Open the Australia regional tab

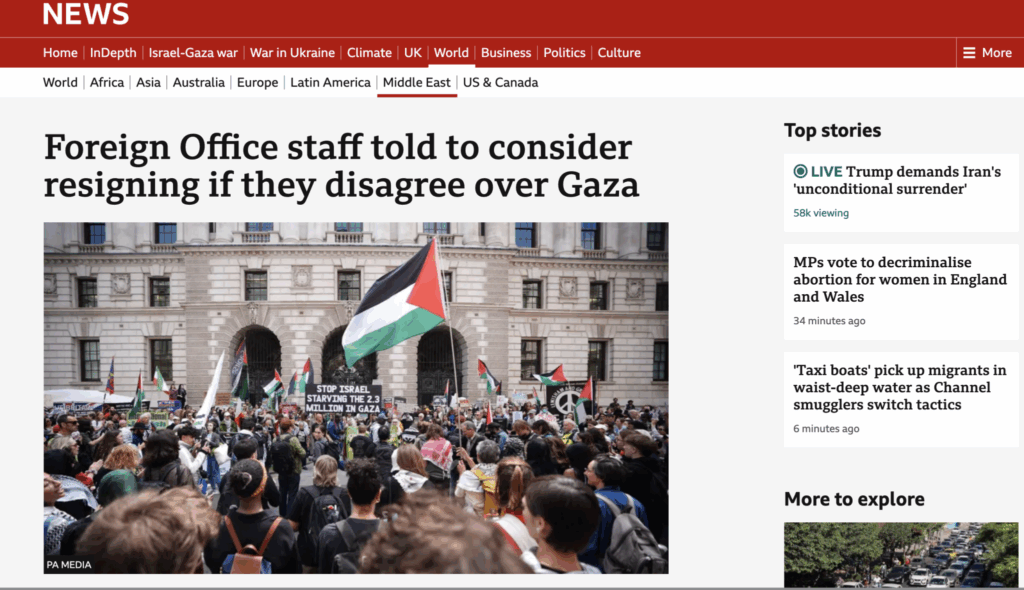pos(199,82)
